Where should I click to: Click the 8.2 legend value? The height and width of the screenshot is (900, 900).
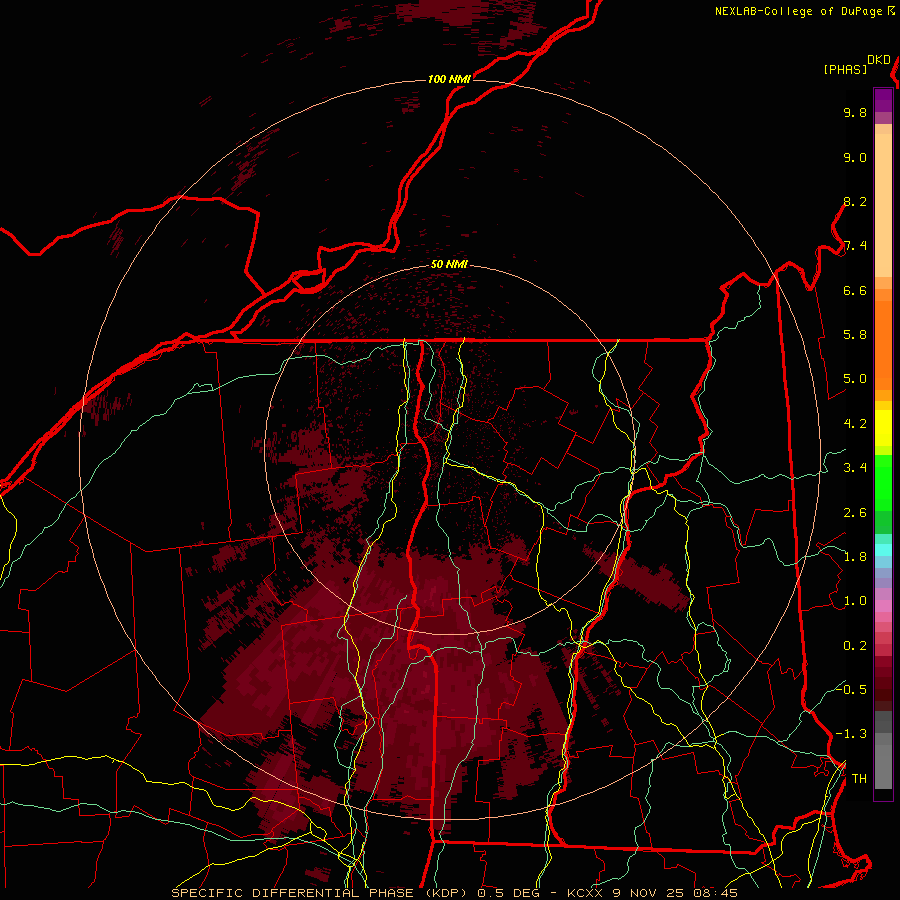(x=855, y=201)
